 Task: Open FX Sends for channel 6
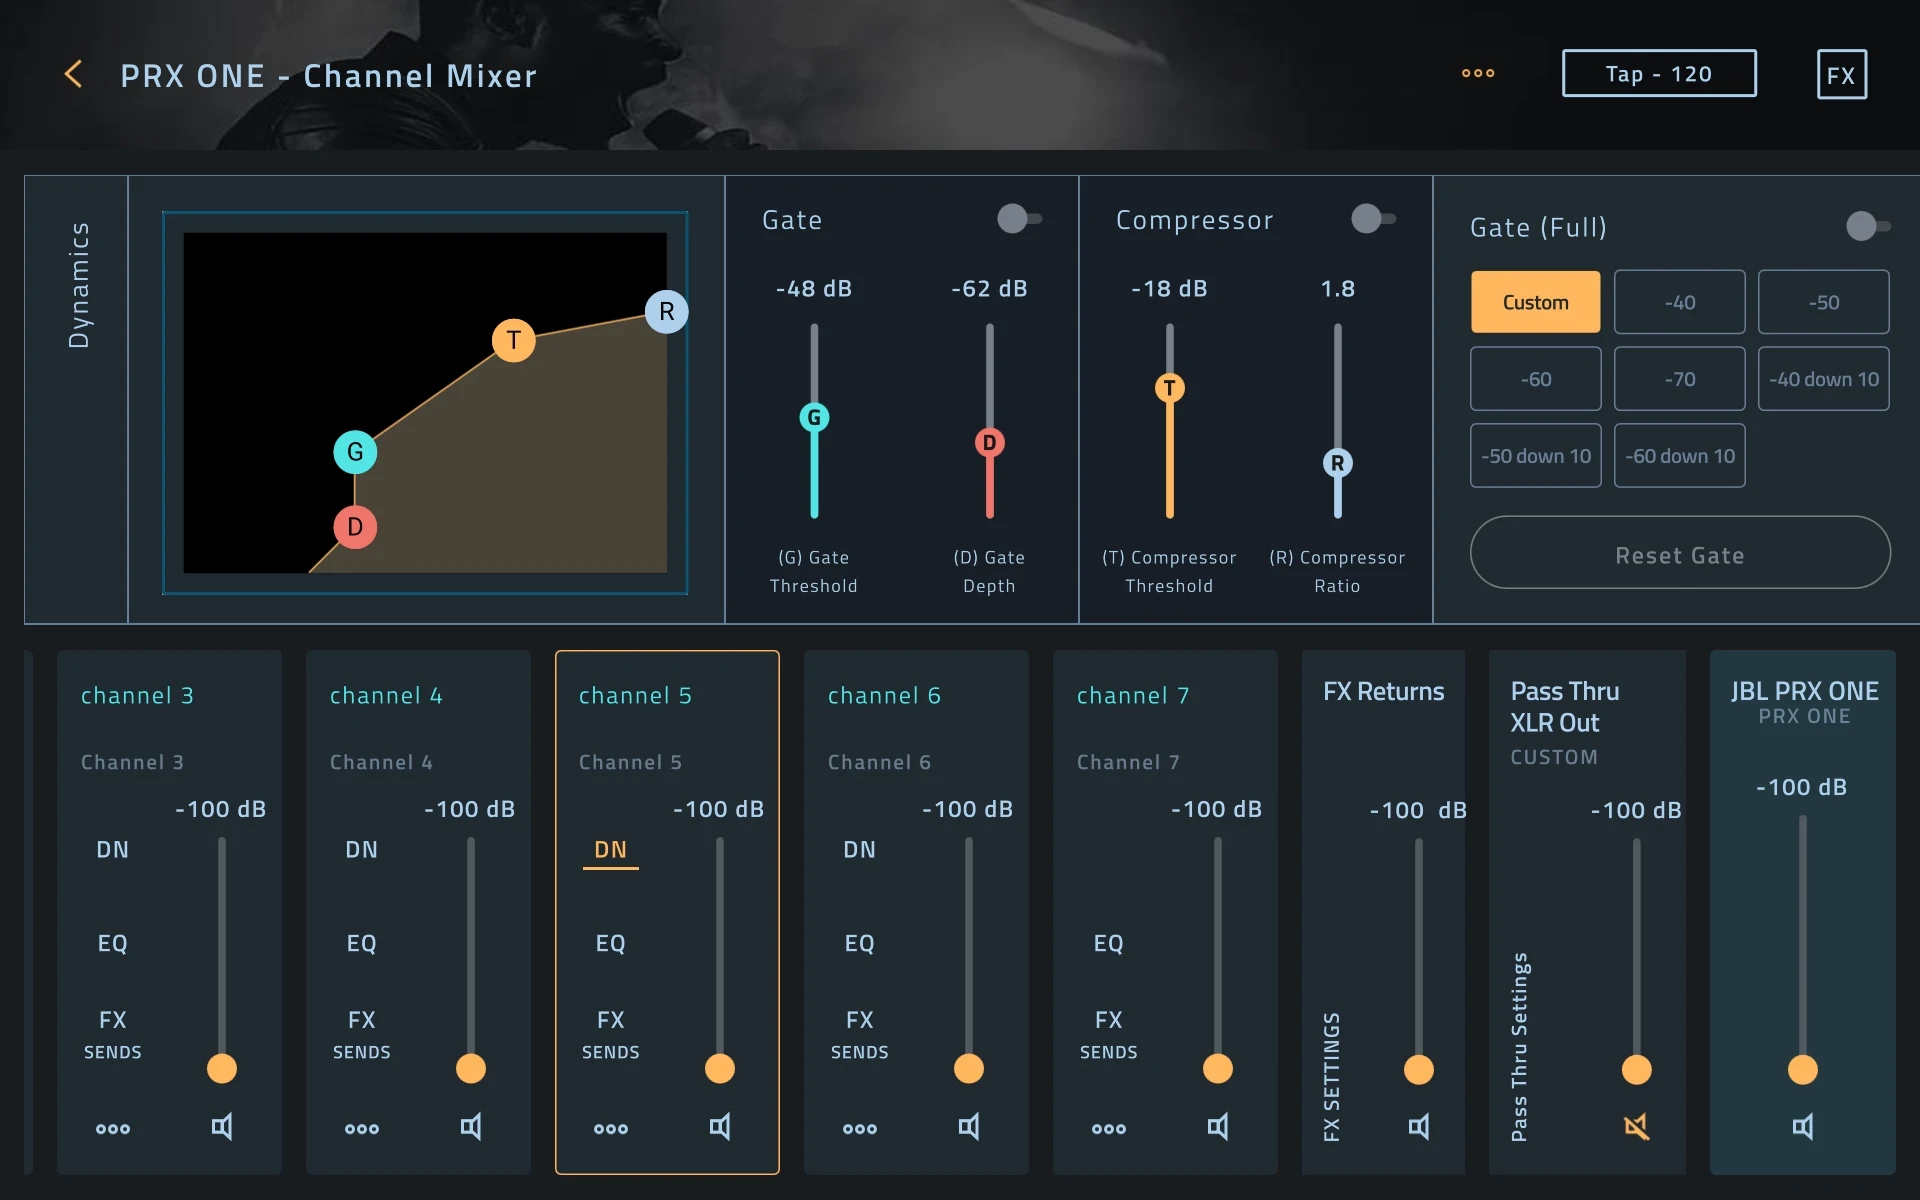(860, 1034)
